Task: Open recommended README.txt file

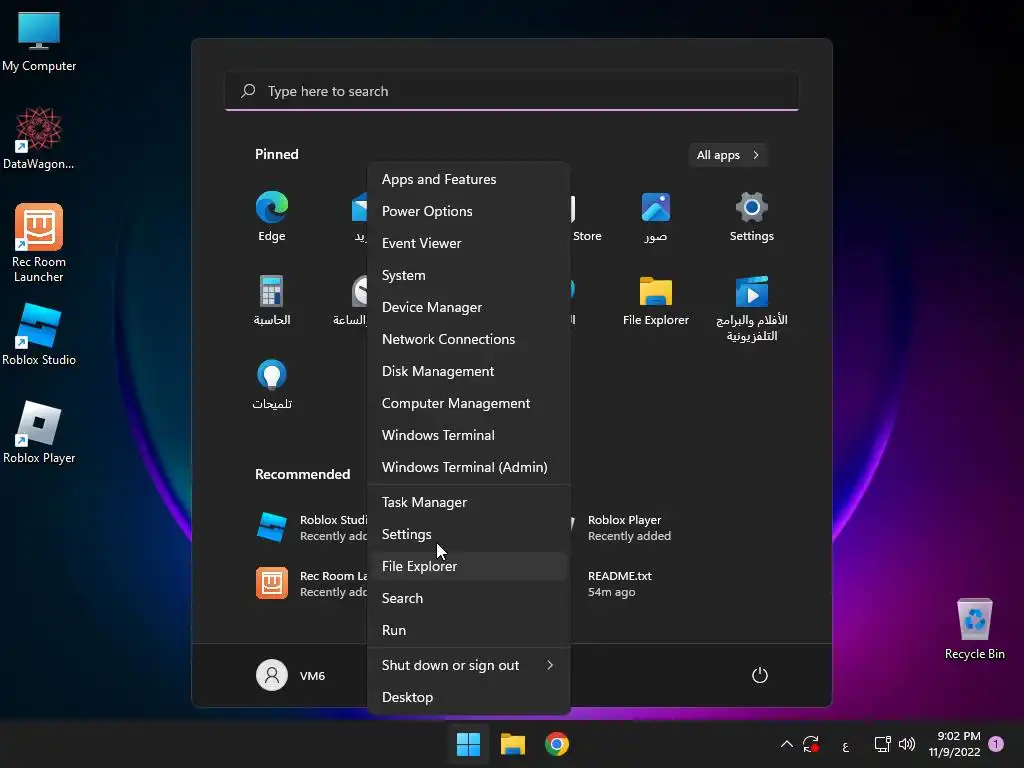Action: (x=619, y=583)
